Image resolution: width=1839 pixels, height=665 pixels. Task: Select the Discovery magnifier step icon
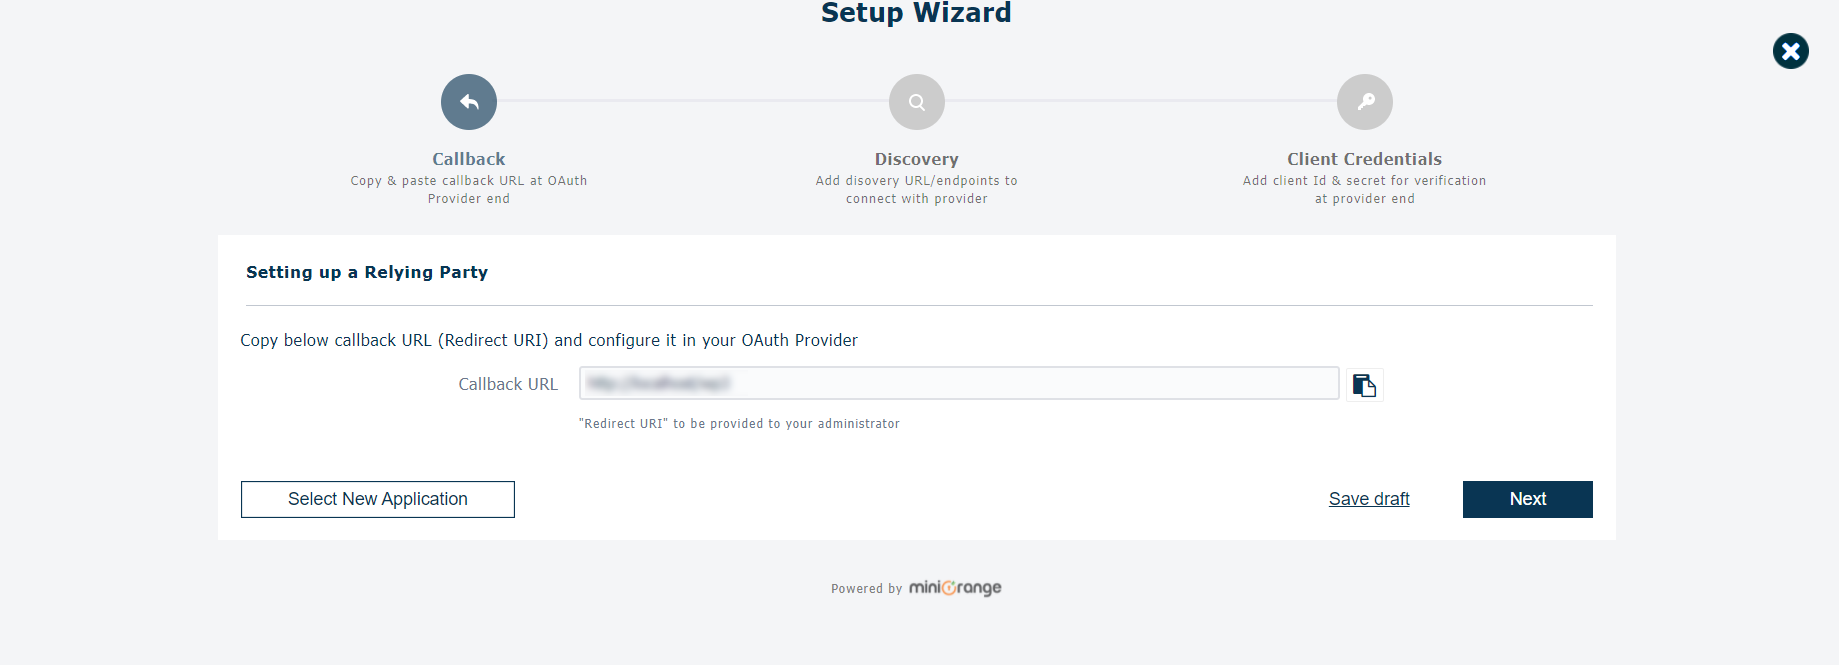click(x=917, y=102)
